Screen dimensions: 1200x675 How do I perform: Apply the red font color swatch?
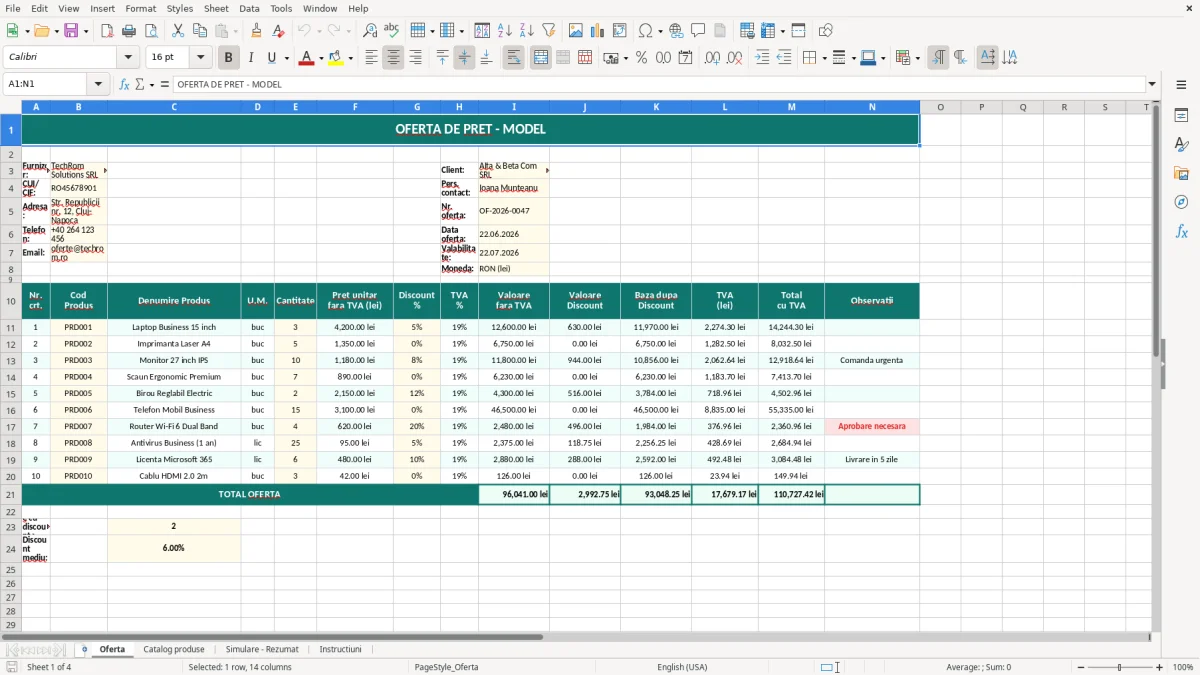[x=306, y=58]
